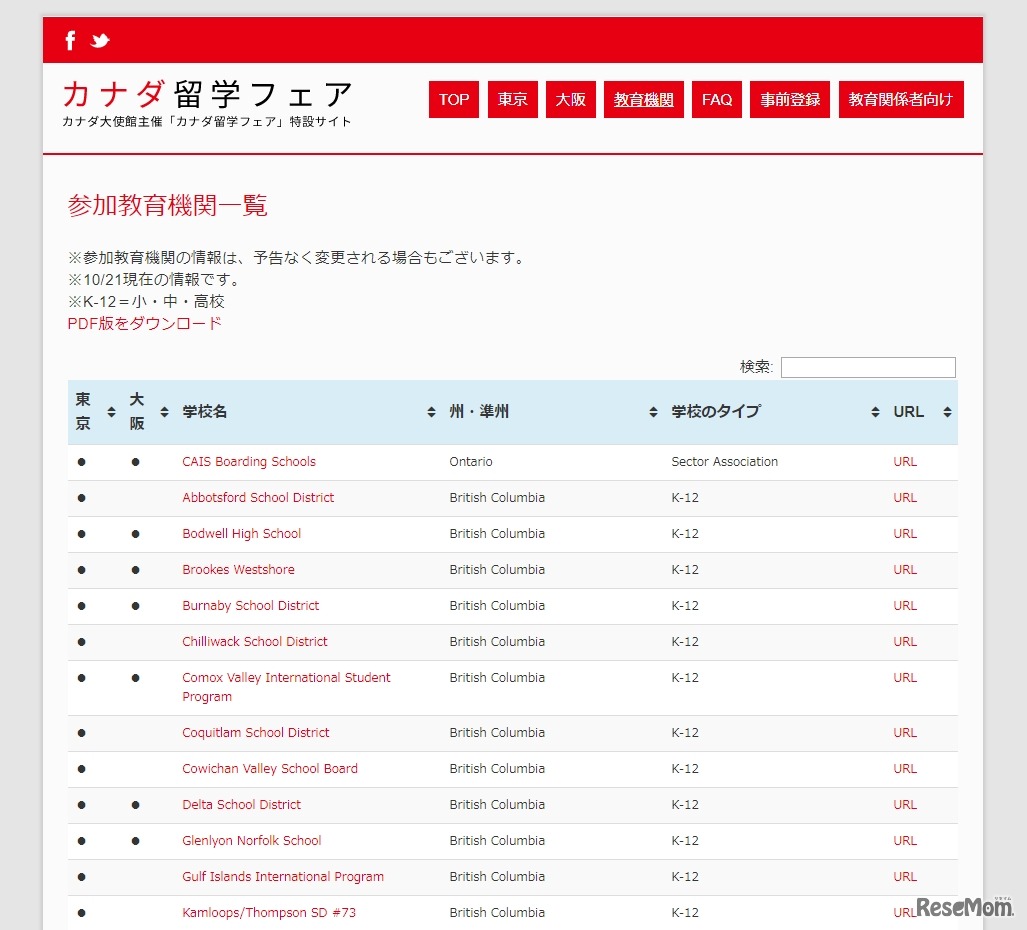This screenshot has height=930, width=1027.
Task: Open the TOP navigation item
Action: [453, 99]
